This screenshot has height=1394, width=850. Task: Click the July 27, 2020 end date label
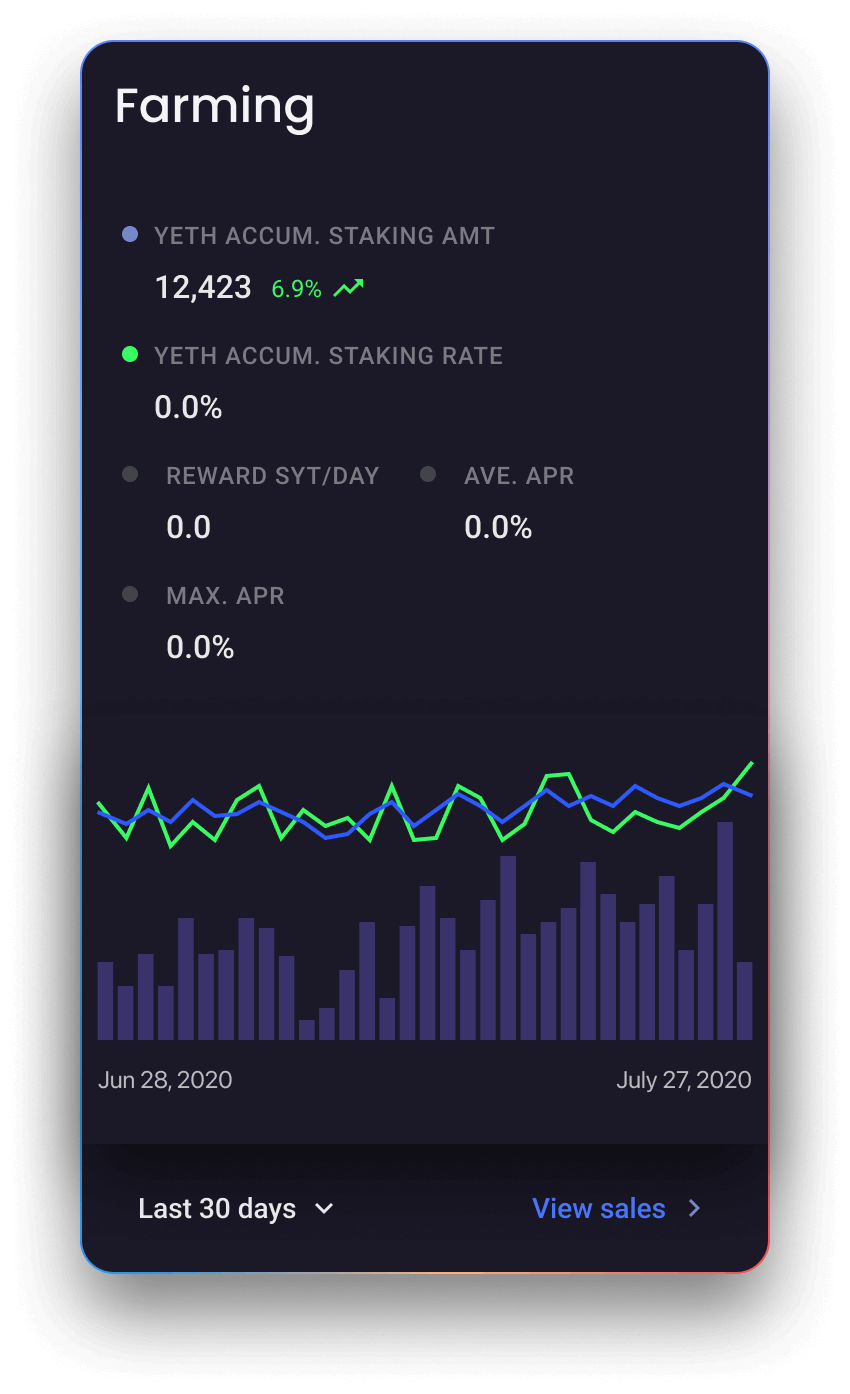pos(683,1080)
